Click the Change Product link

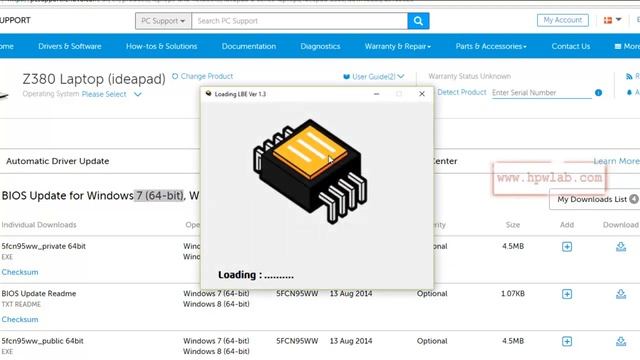point(202,76)
